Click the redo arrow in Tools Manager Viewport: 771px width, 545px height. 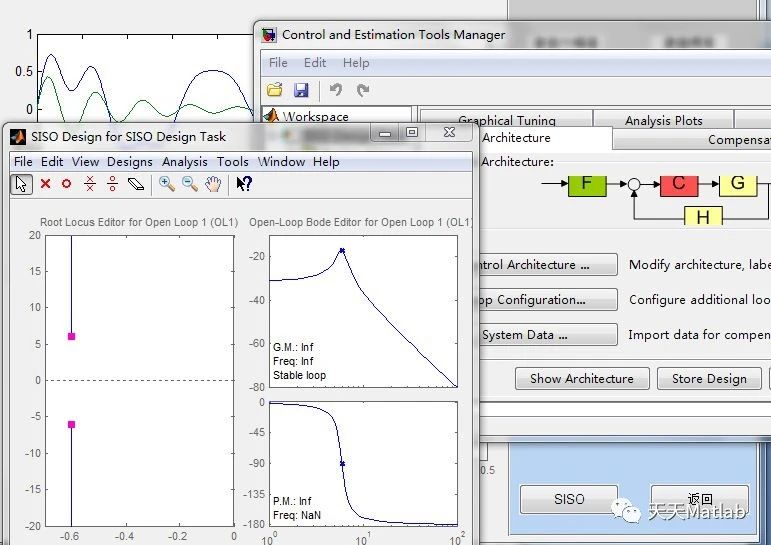363,90
